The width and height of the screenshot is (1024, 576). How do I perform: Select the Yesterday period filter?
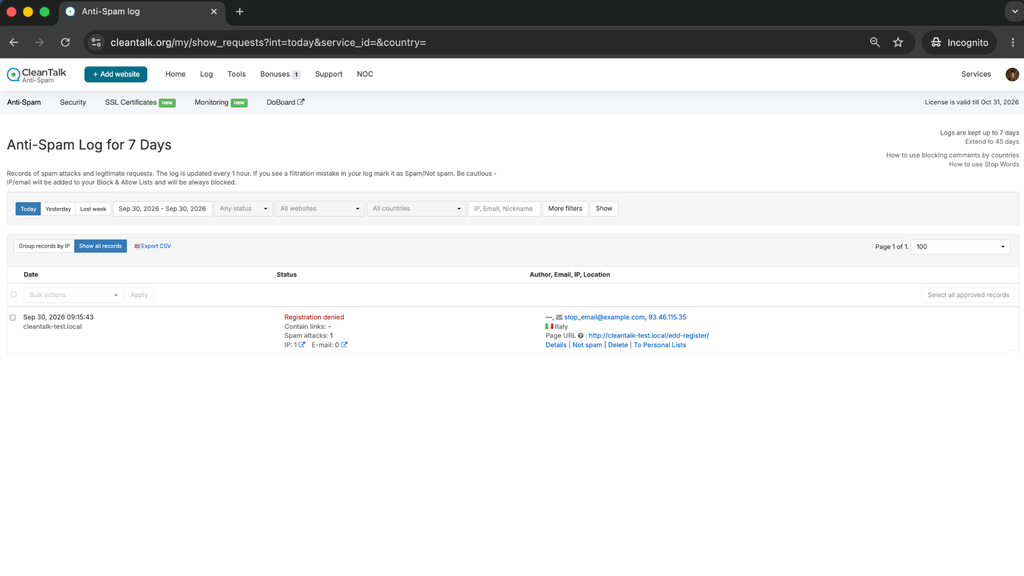click(x=58, y=209)
